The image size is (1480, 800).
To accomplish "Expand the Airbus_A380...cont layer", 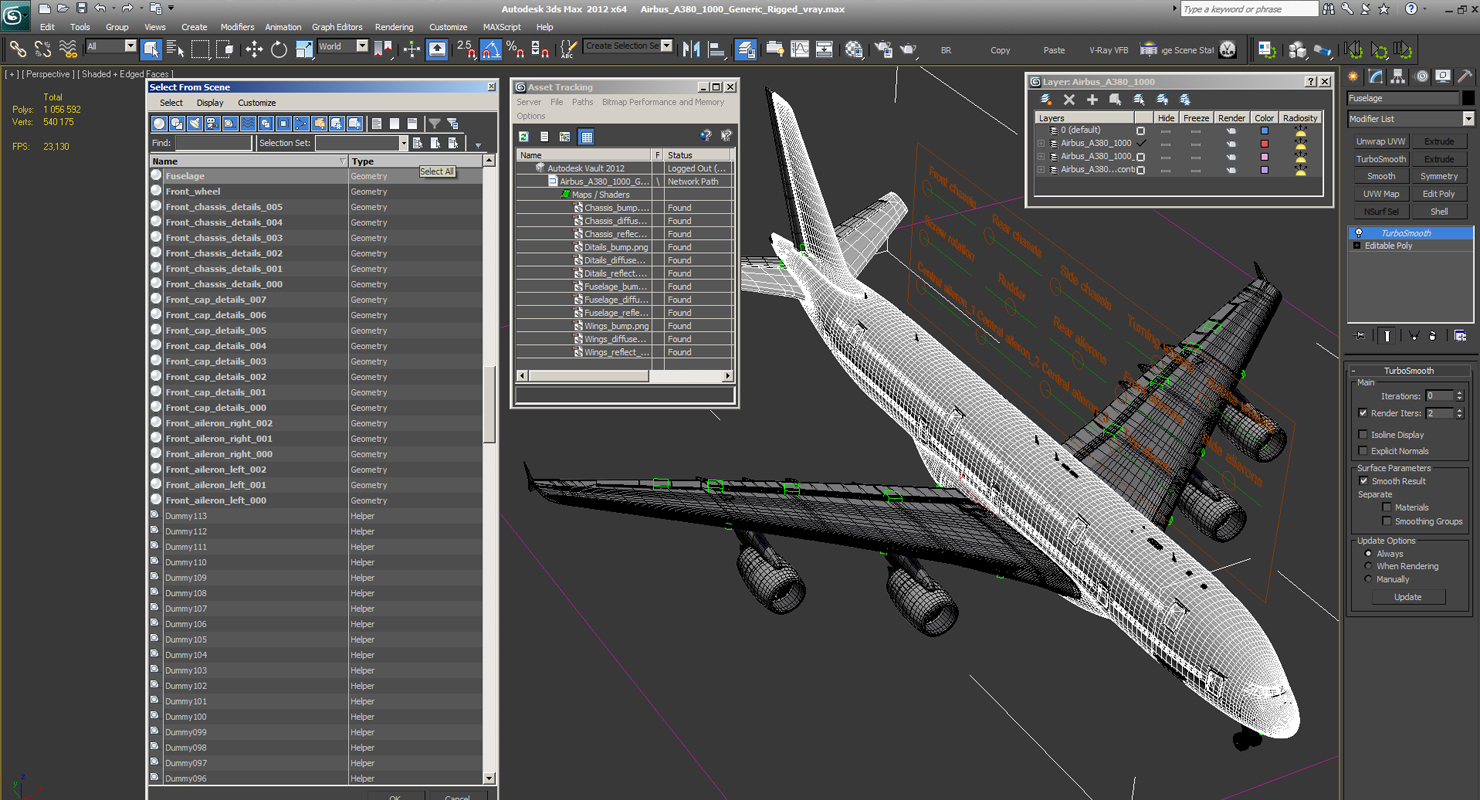I will point(1041,170).
